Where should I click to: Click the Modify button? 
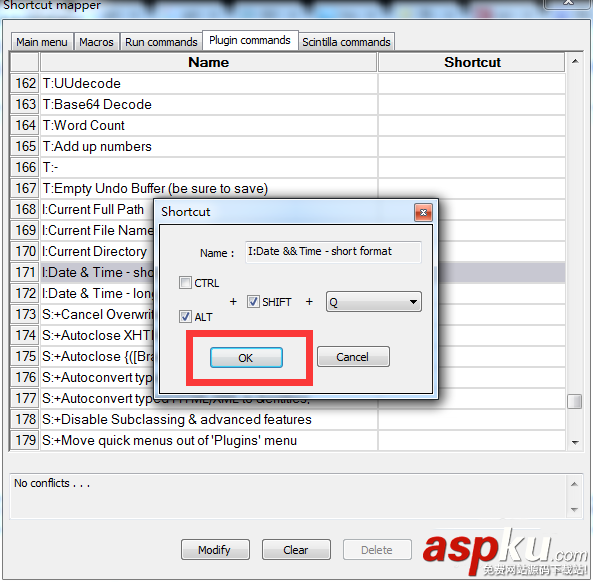[215, 549]
